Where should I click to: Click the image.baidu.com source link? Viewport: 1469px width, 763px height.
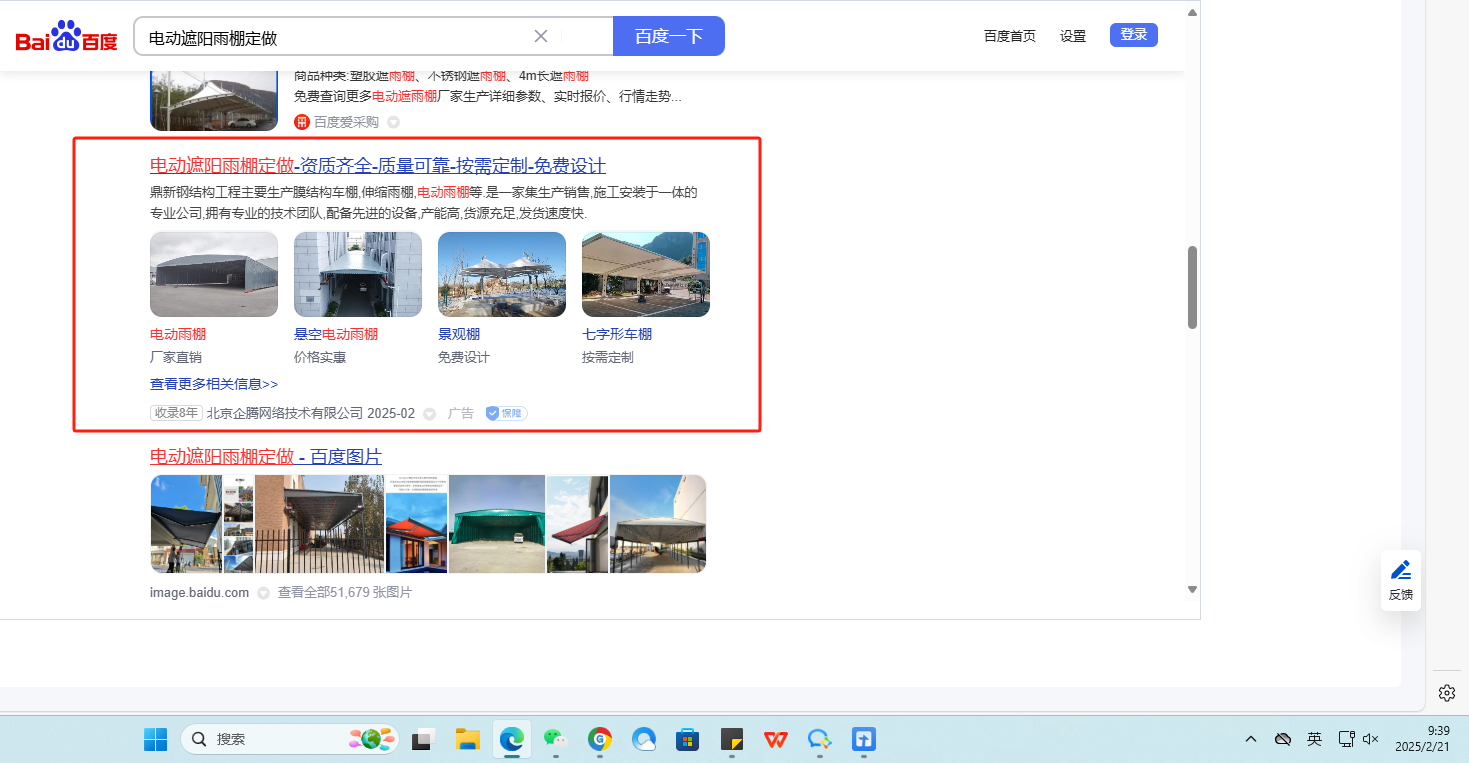tap(199, 592)
